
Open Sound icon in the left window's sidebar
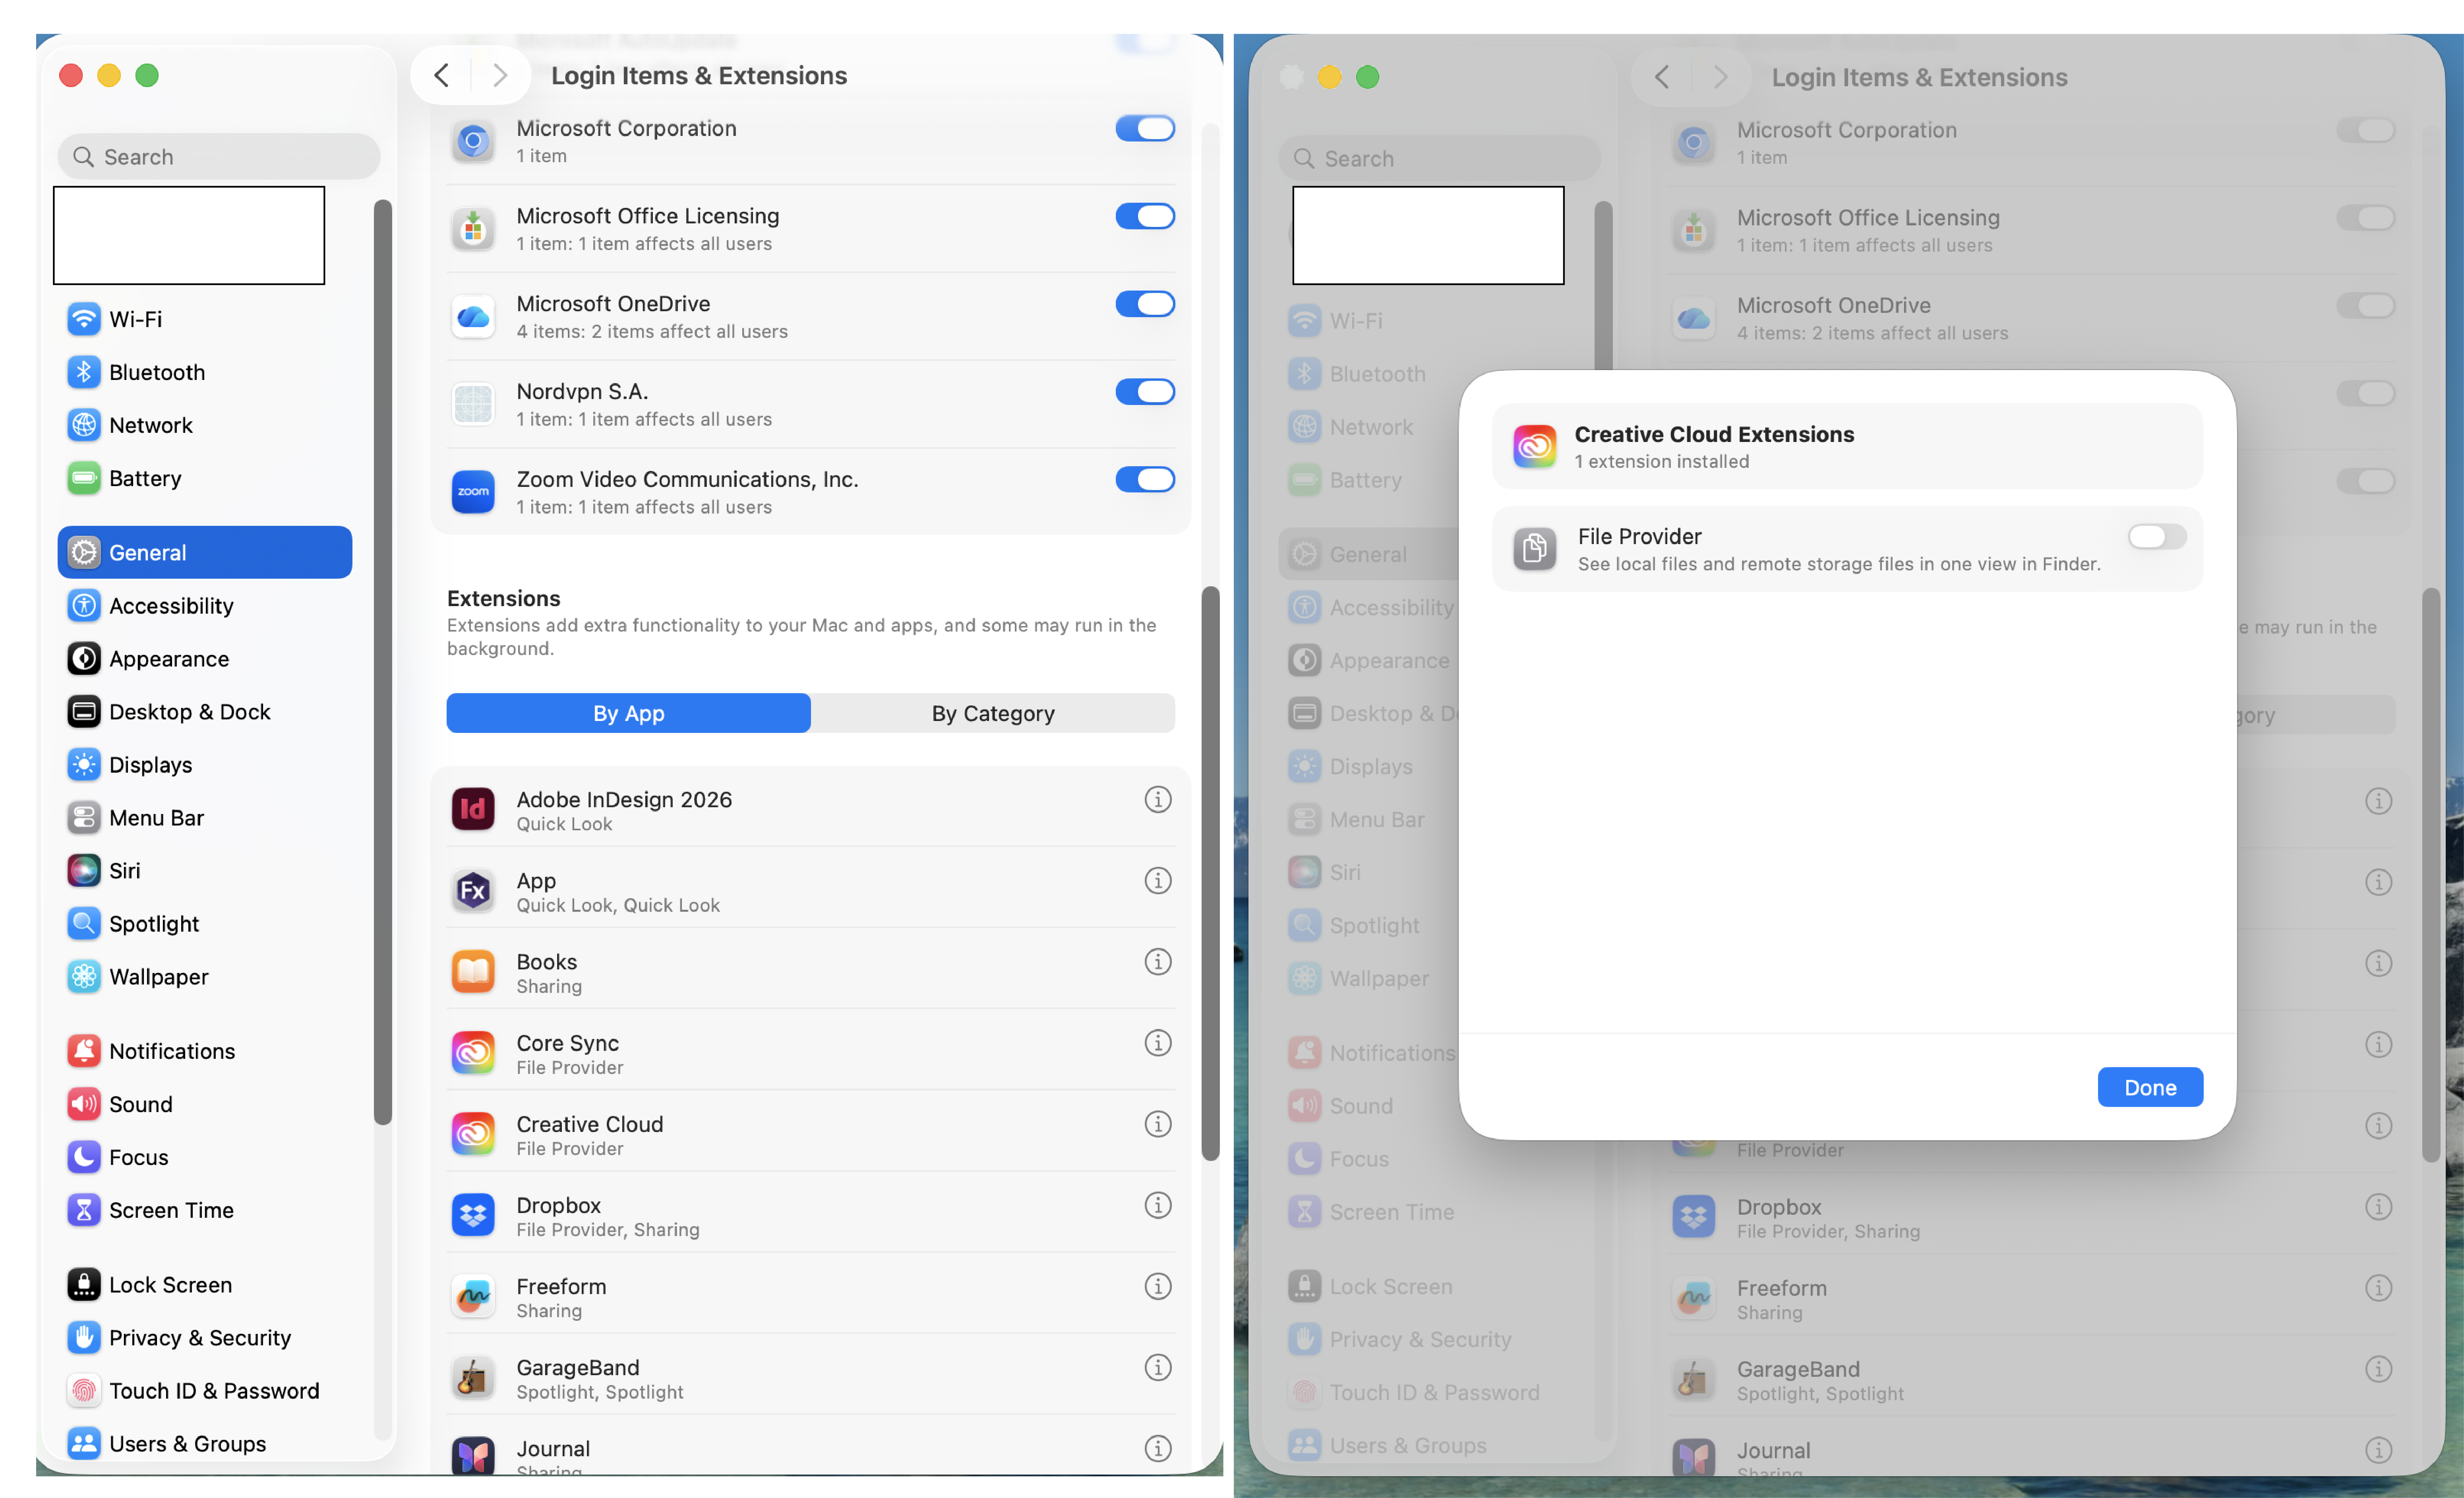pyautogui.click(x=84, y=1104)
